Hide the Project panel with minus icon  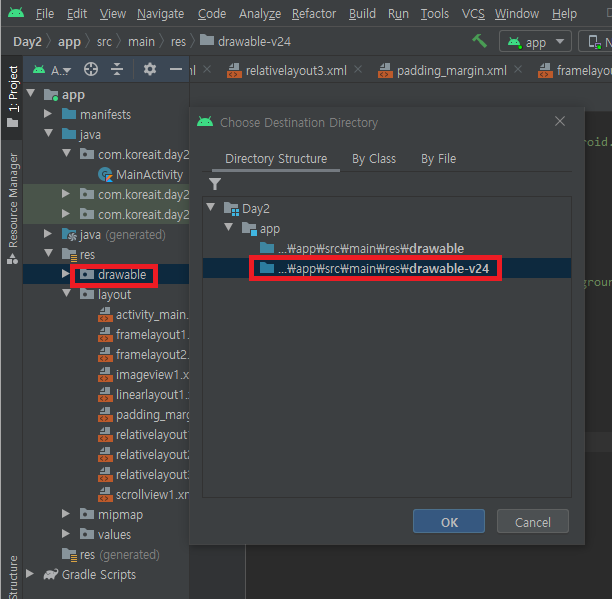176,69
